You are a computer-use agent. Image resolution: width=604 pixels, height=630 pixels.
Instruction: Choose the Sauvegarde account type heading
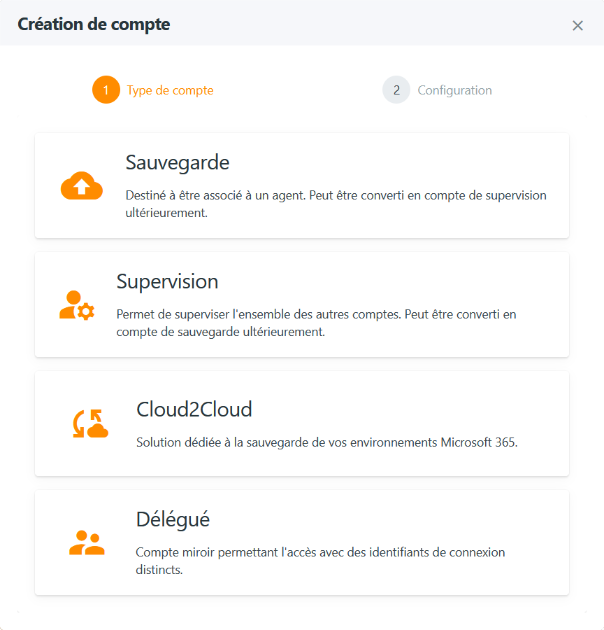[177, 163]
